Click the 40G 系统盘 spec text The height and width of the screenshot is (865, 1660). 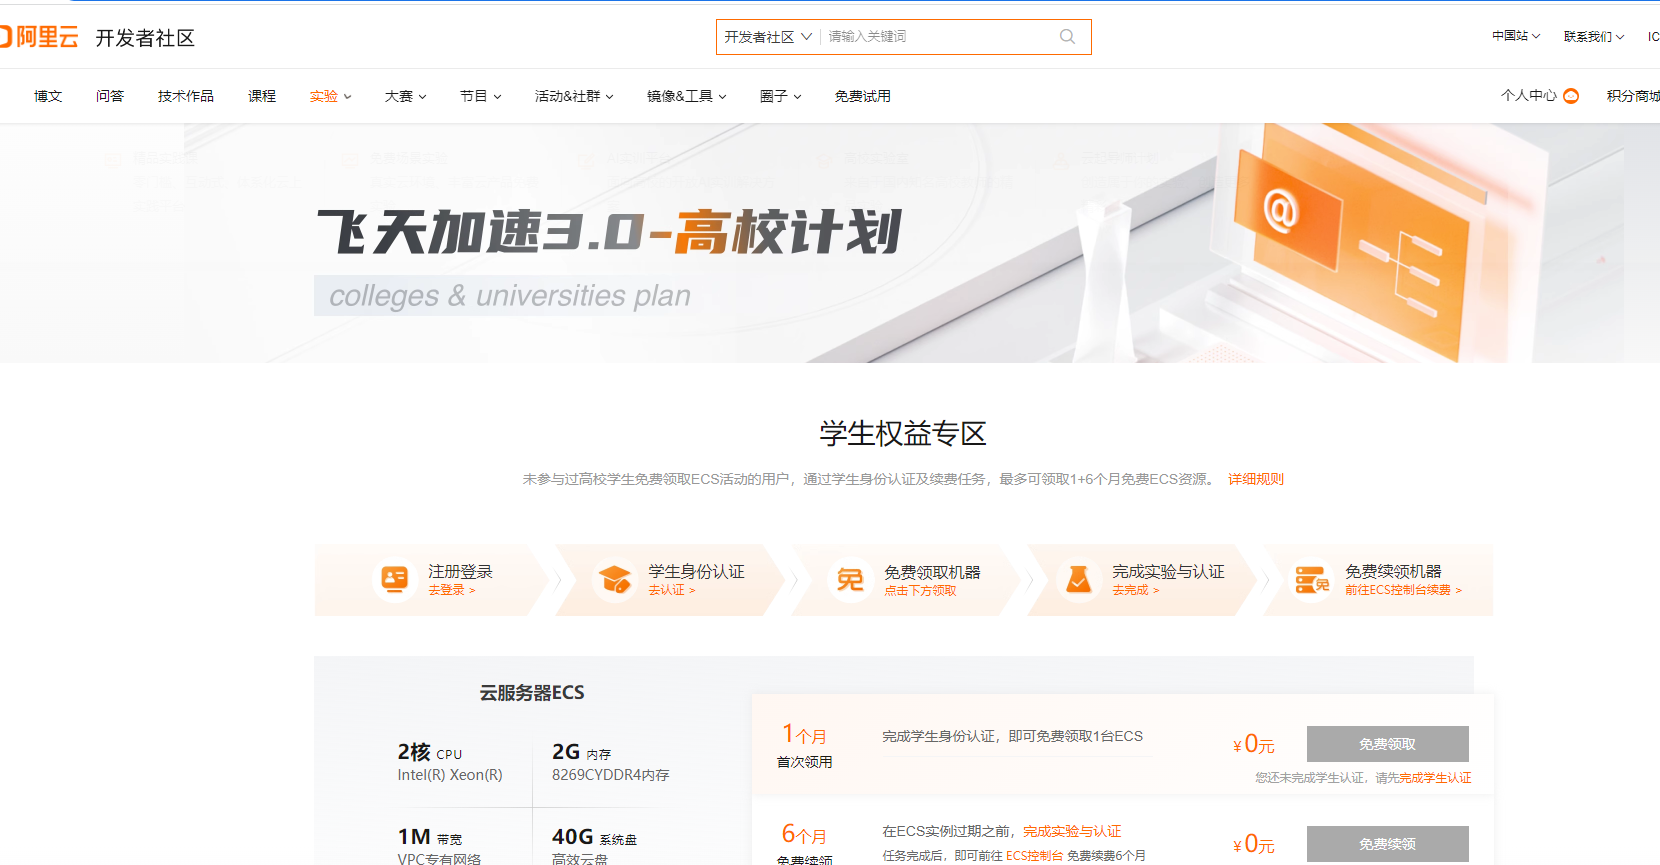[x=594, y=837]
